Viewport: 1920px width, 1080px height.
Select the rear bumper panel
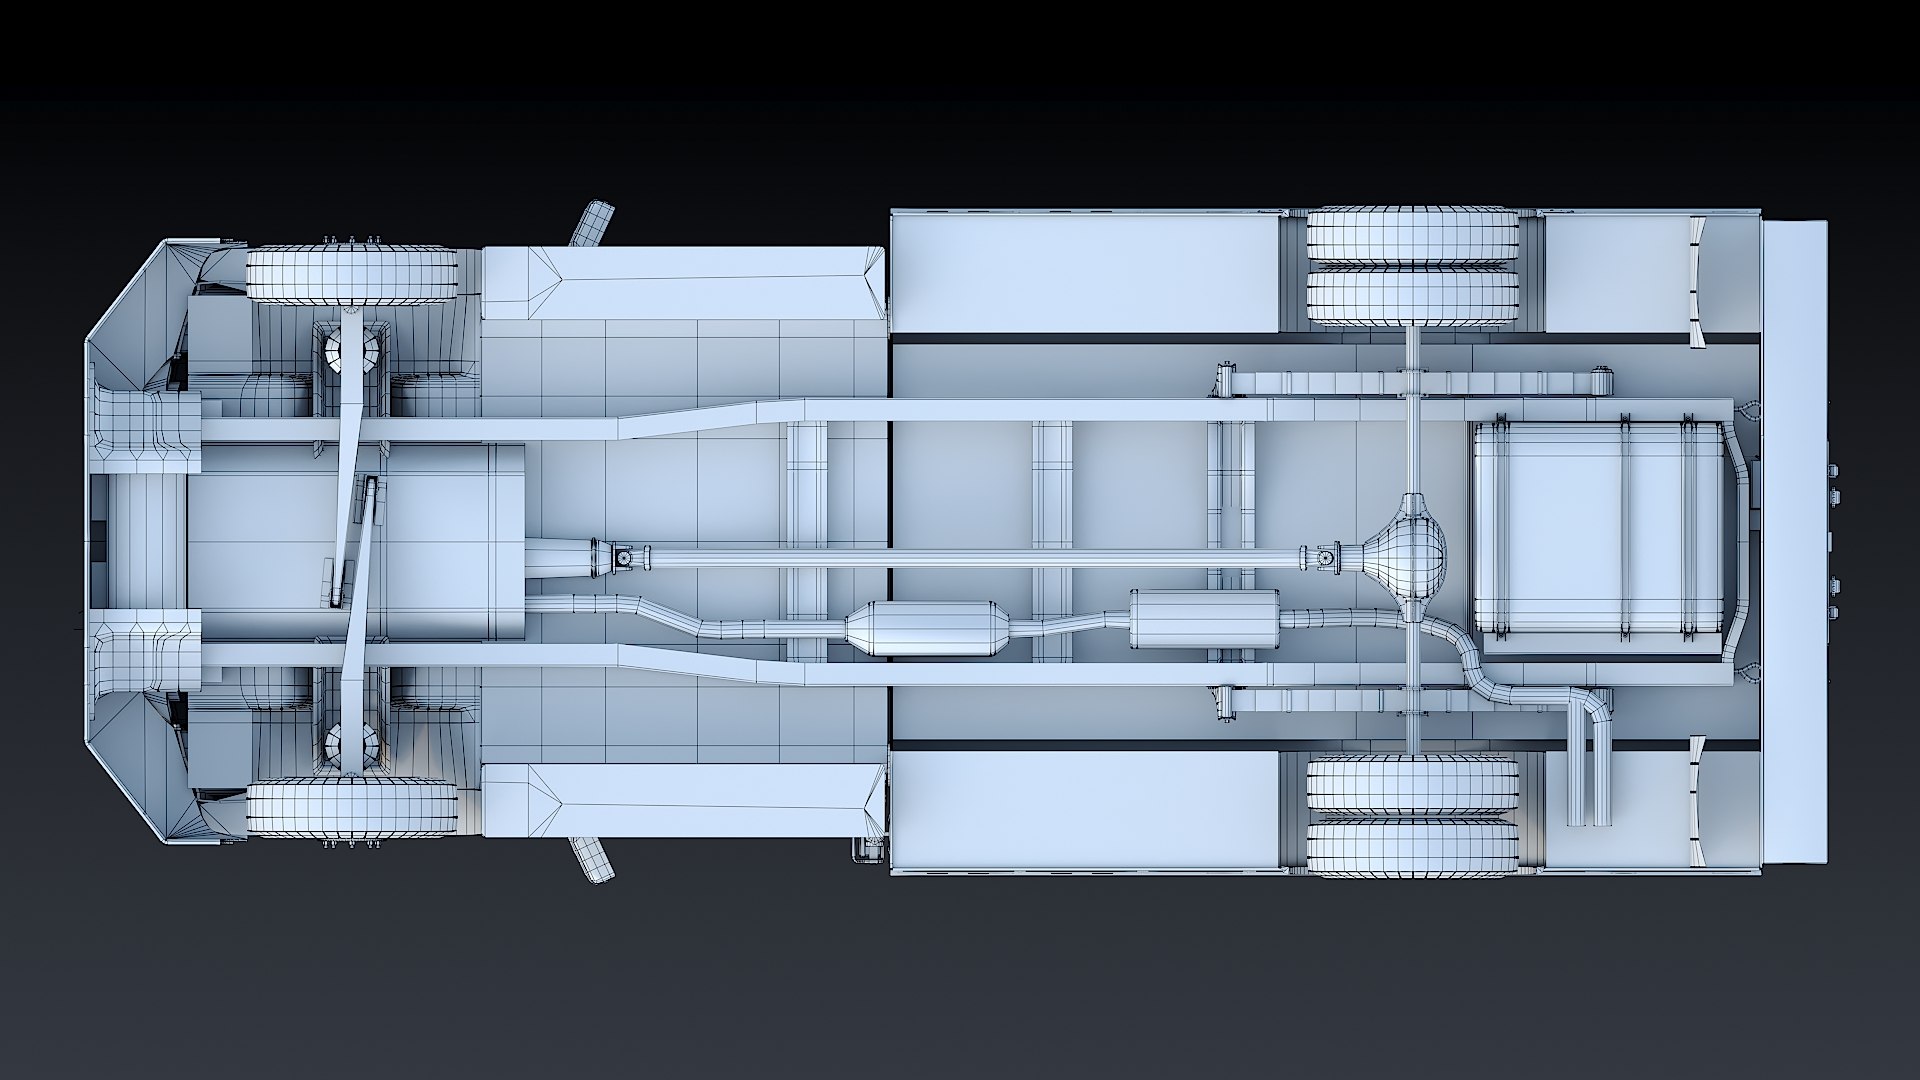click(x=1795, y=541)
